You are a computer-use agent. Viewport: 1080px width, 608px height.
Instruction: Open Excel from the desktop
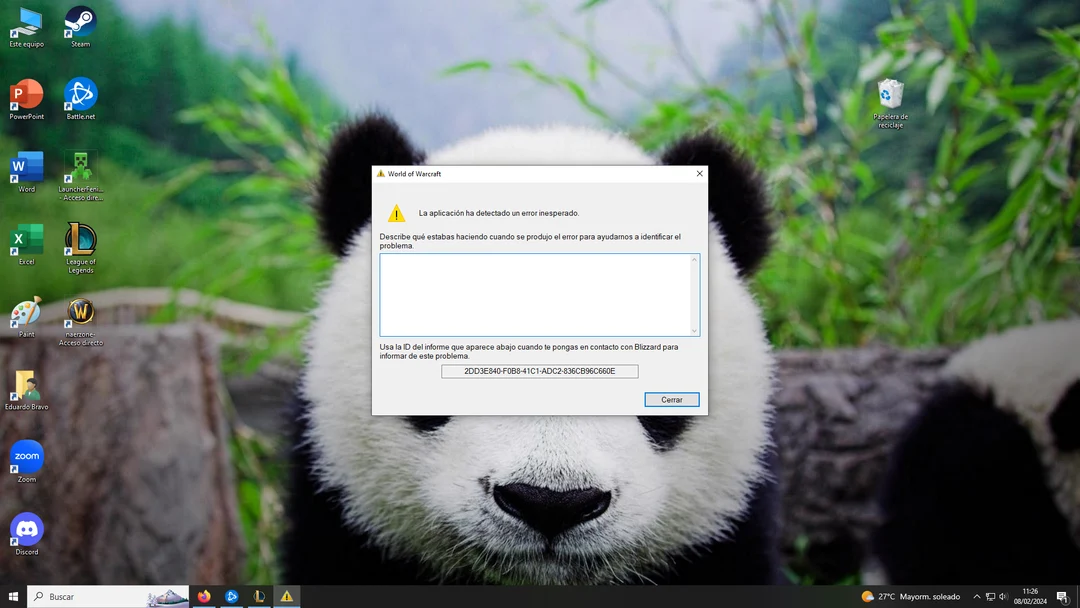coord(25,240)
